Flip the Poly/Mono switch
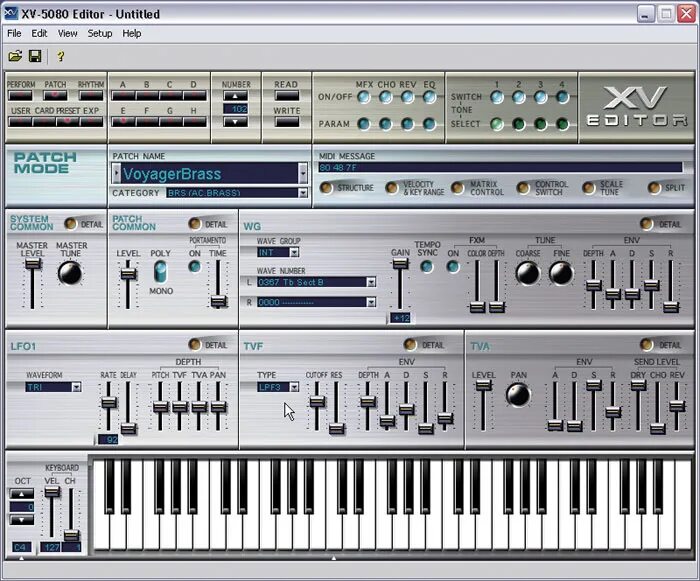This screenshot has width=700, height=581. 160,272
